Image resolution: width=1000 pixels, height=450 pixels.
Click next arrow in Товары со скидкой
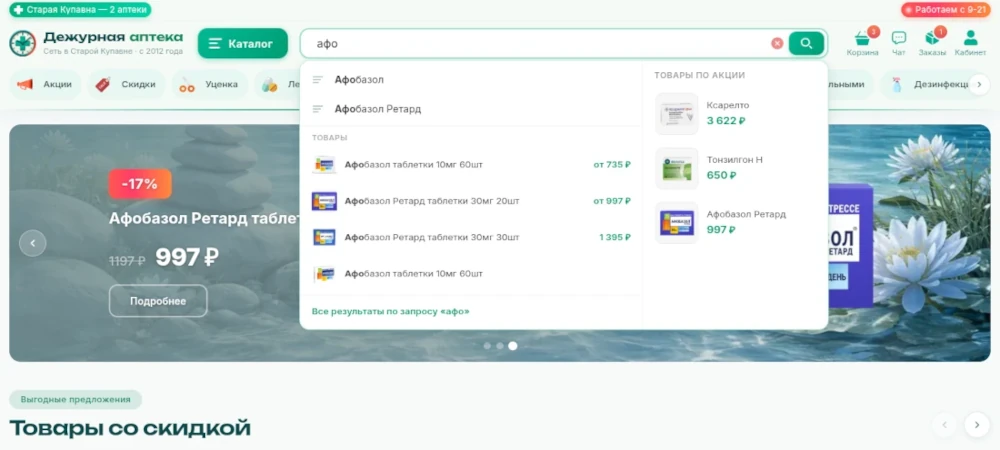976,425
